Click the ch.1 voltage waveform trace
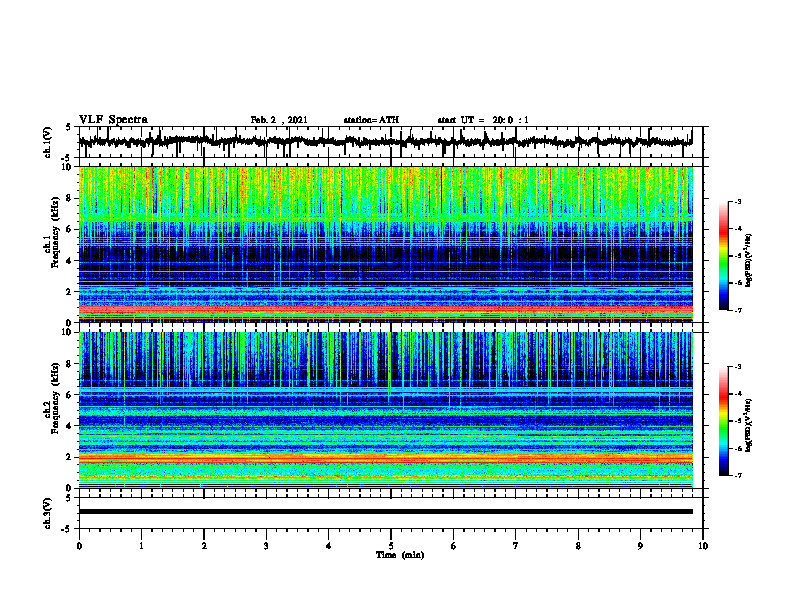 point(385,141)
